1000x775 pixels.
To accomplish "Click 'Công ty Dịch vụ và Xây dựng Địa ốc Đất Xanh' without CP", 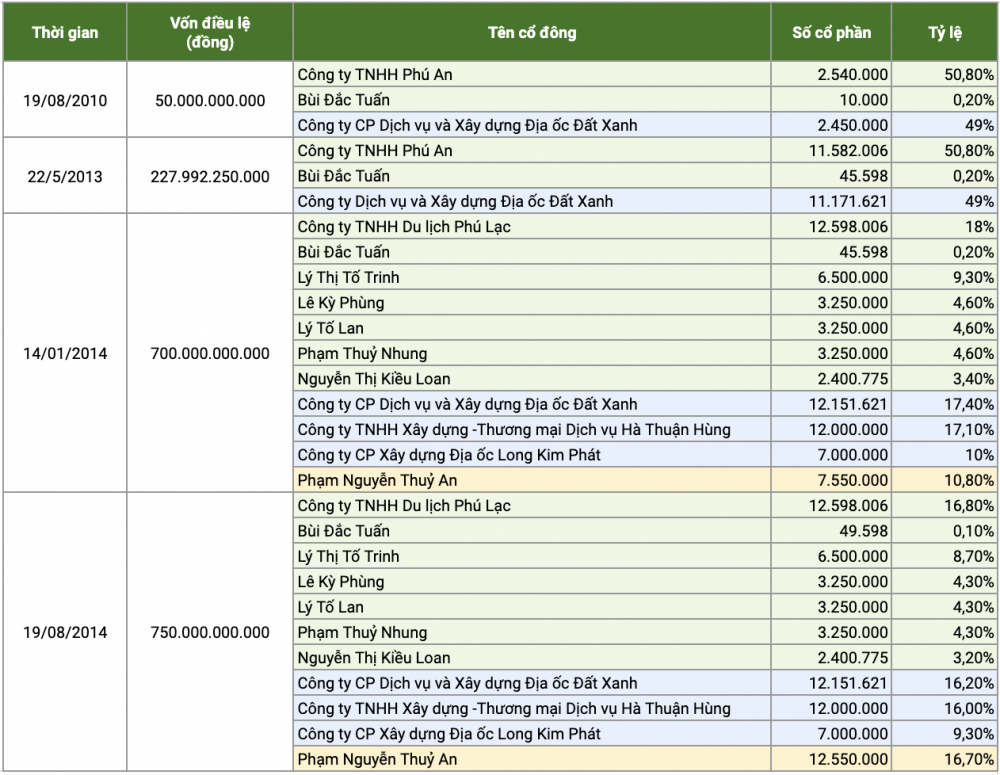I will click(455, 202).
